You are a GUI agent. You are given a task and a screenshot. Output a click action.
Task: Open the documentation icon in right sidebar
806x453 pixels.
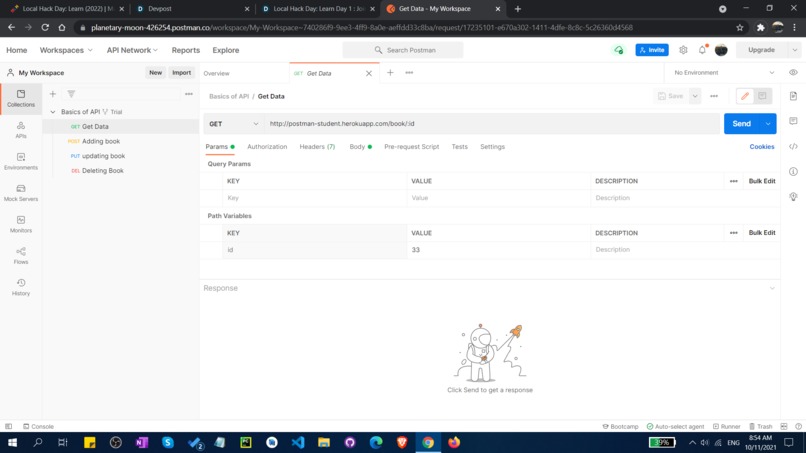[x=793, y=96]
